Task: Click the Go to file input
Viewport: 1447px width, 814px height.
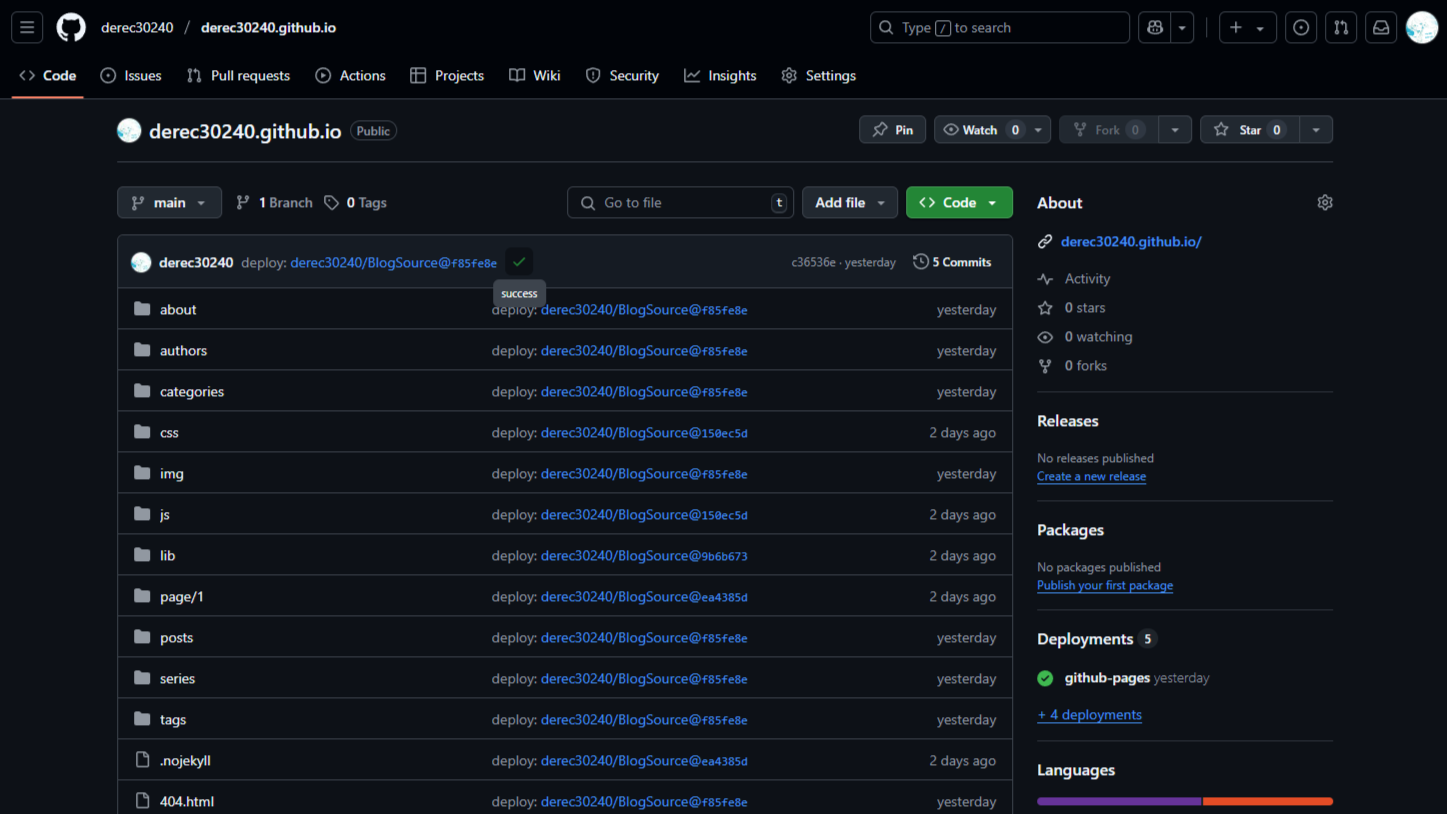Action: click(681, 203)
